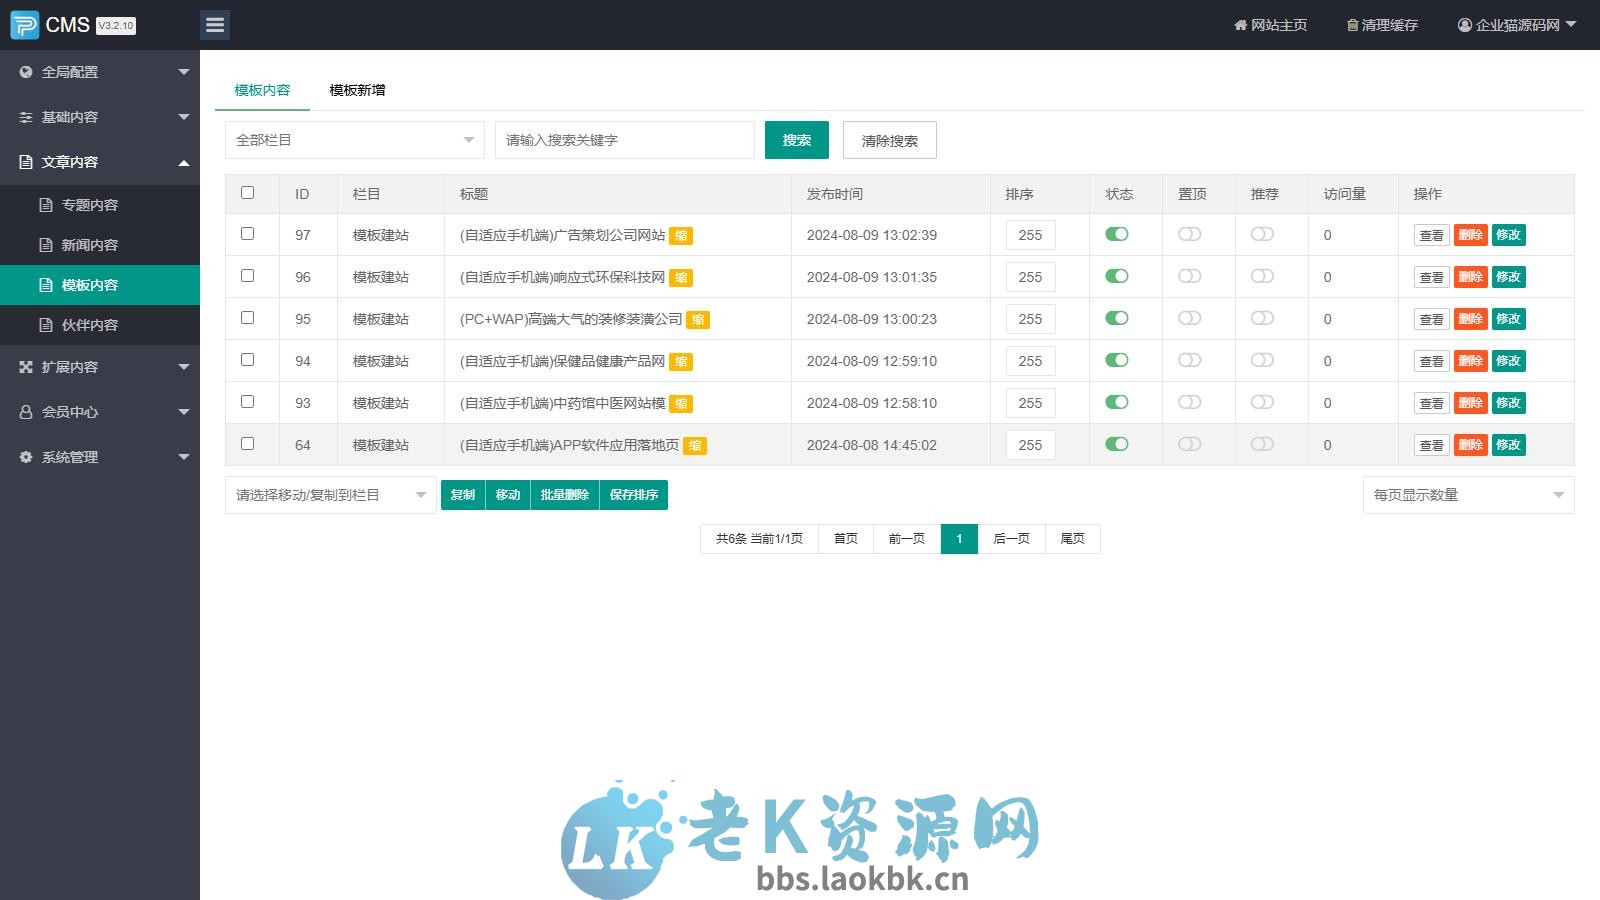Open the 每页显示数量 dropdown
The image size is (1600, 900).
(1467, 493)
